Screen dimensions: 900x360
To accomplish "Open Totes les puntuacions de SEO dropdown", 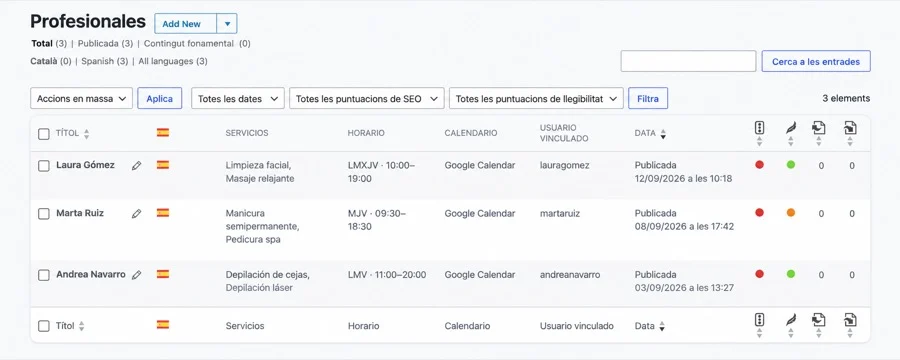I will (367, 99).
